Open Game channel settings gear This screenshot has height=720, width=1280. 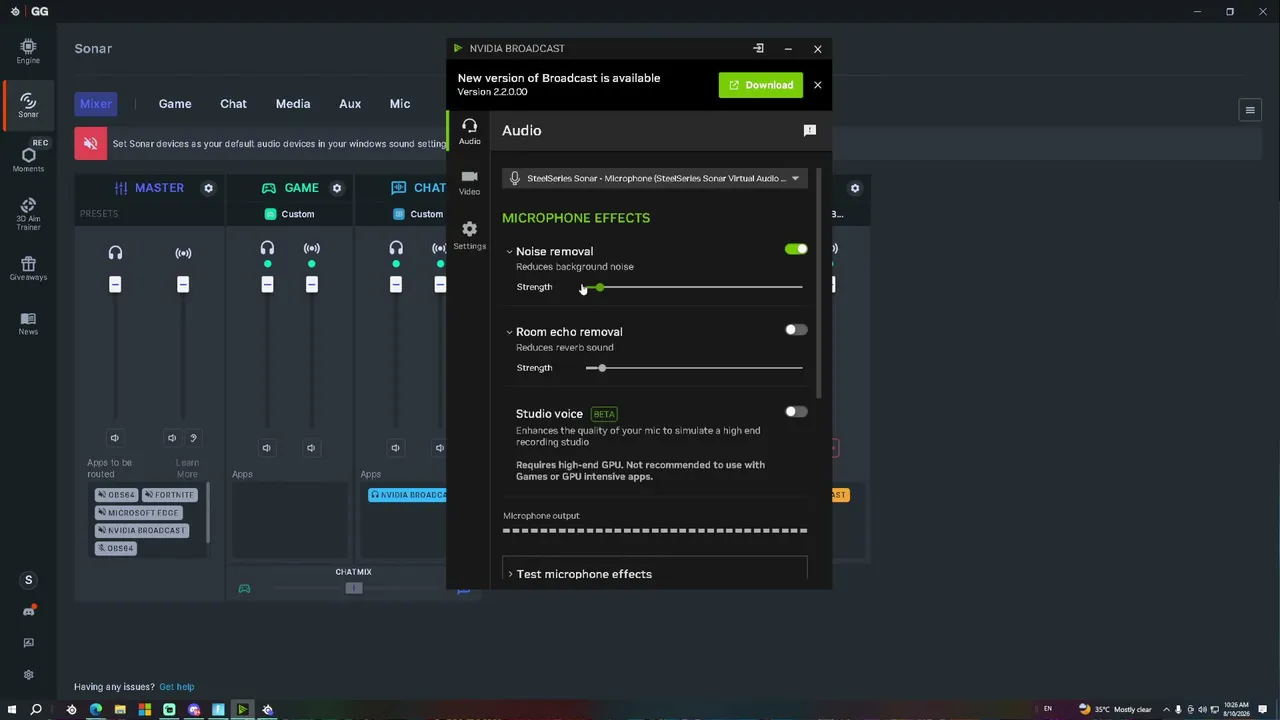click(337, 188)
